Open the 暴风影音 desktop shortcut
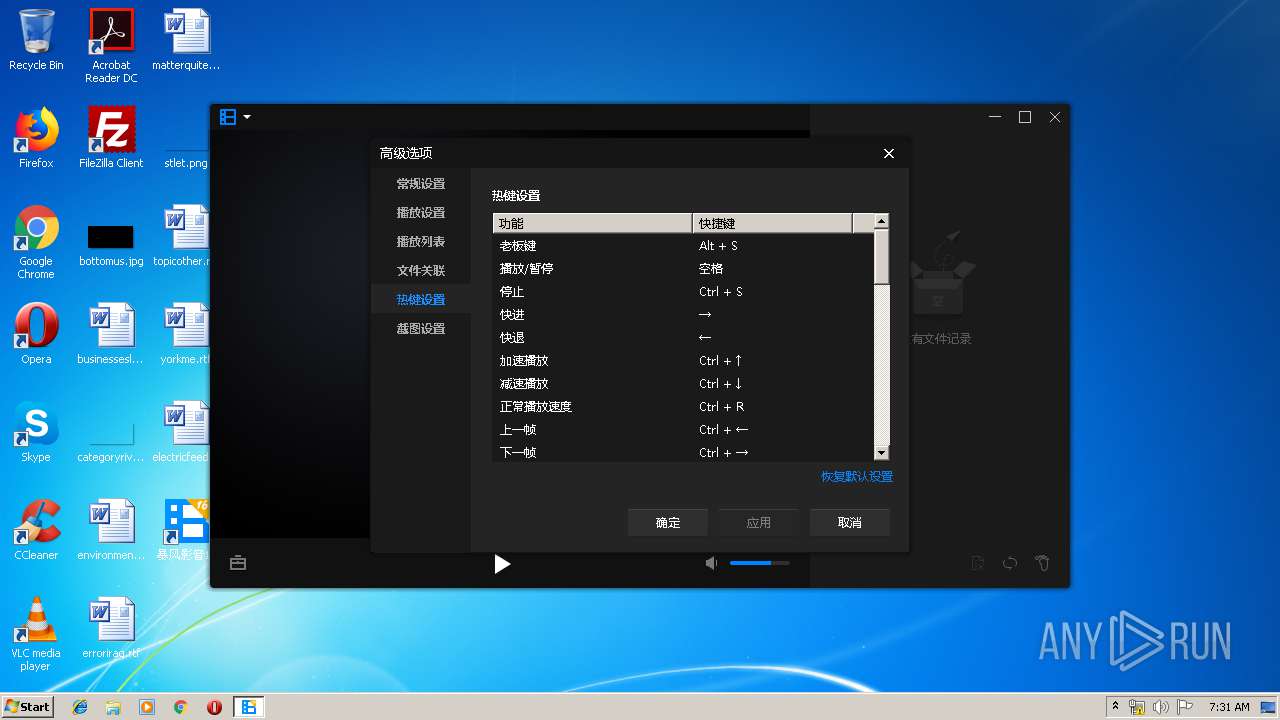The width and height of the screenshot is (1280, 720). 186,530
